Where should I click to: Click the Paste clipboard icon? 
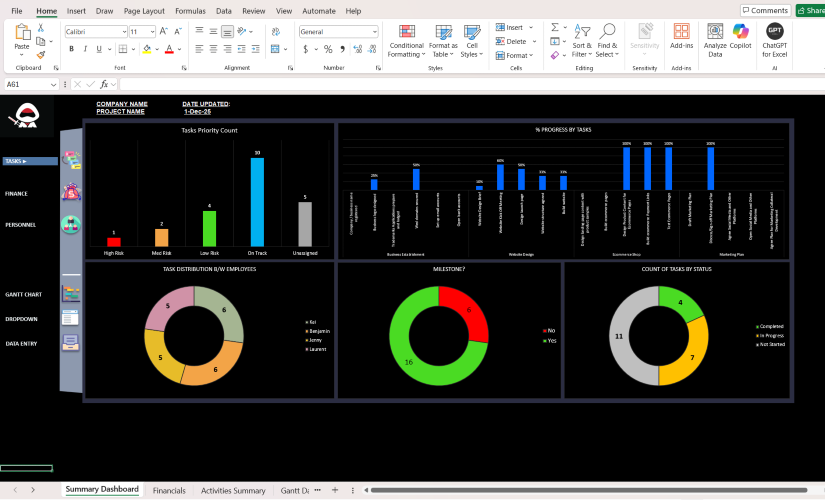(x=22, y=33)
